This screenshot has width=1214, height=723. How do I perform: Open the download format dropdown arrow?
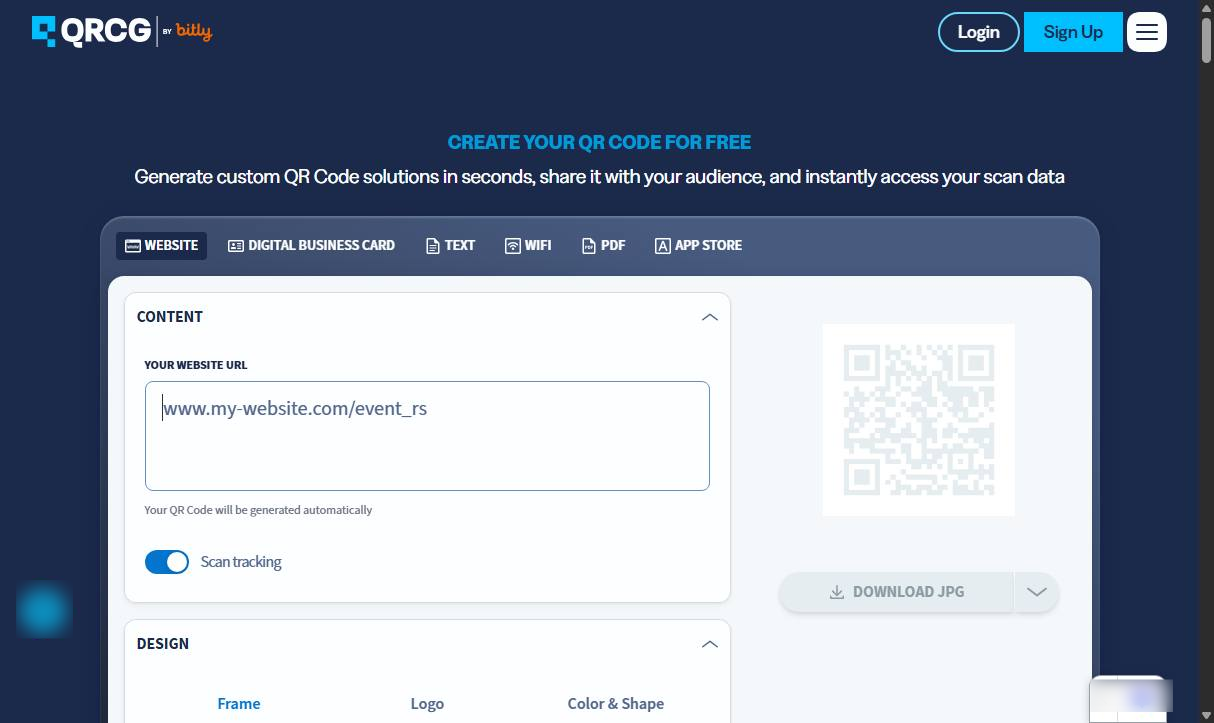1037,592
